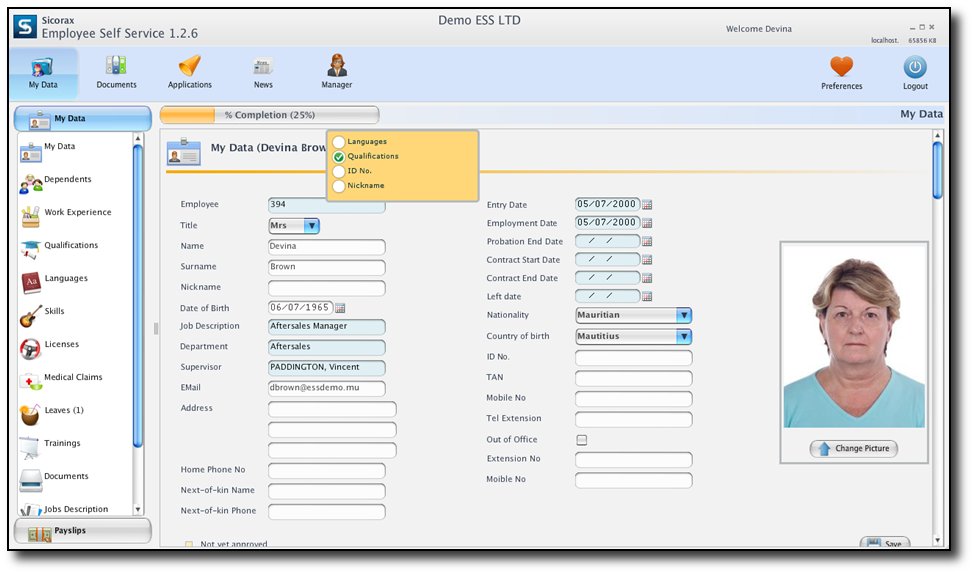
Task: Open Preferences heart icon
Action: pyautogui.click(x=841, y=68)
